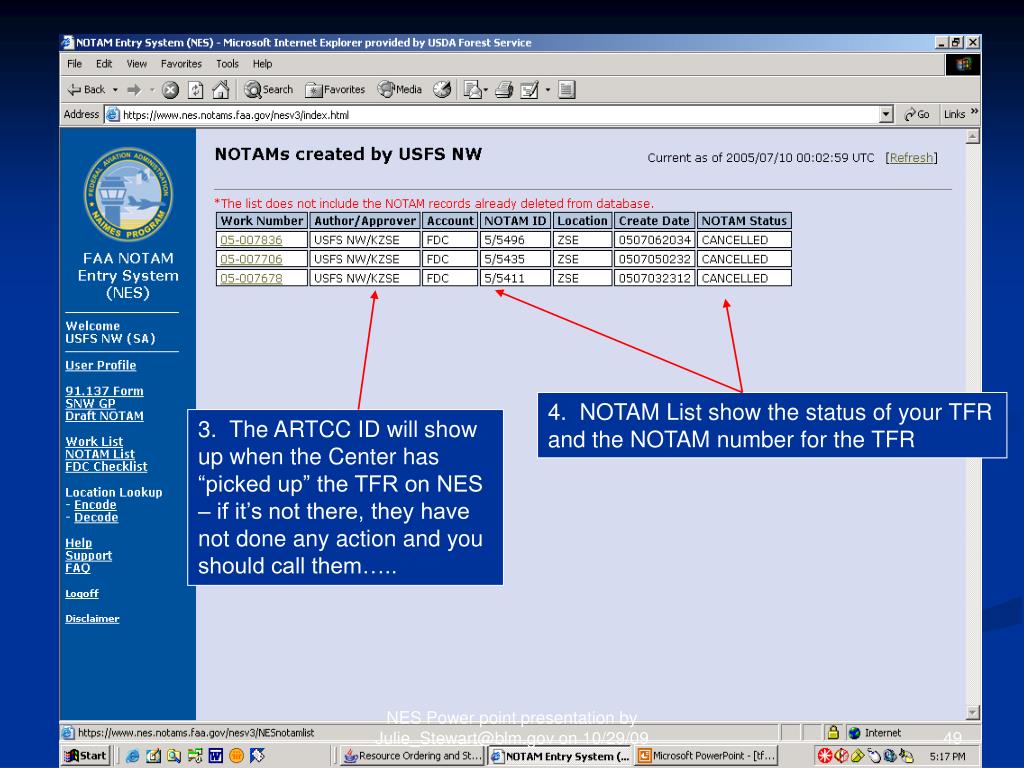Screen dimensions: 1024x768
Task: Click the Decode location lookup link
Action: pyautogui.click(x=96, y=517)
